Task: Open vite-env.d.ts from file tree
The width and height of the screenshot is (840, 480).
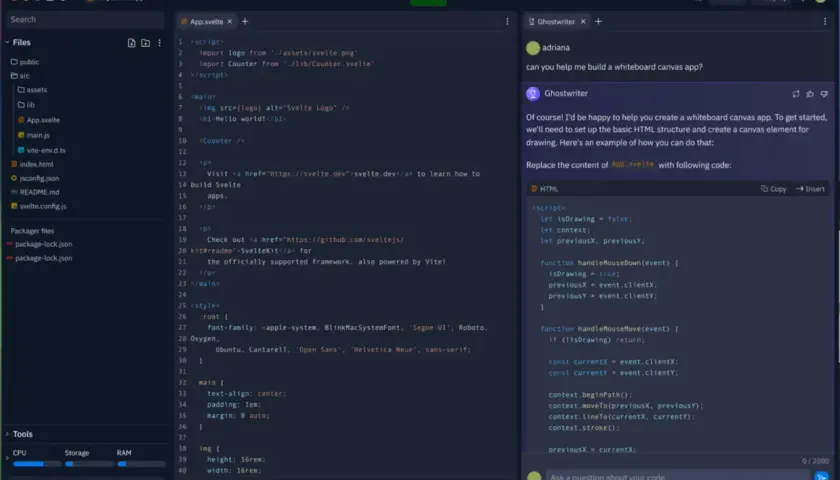Action: 46,150
